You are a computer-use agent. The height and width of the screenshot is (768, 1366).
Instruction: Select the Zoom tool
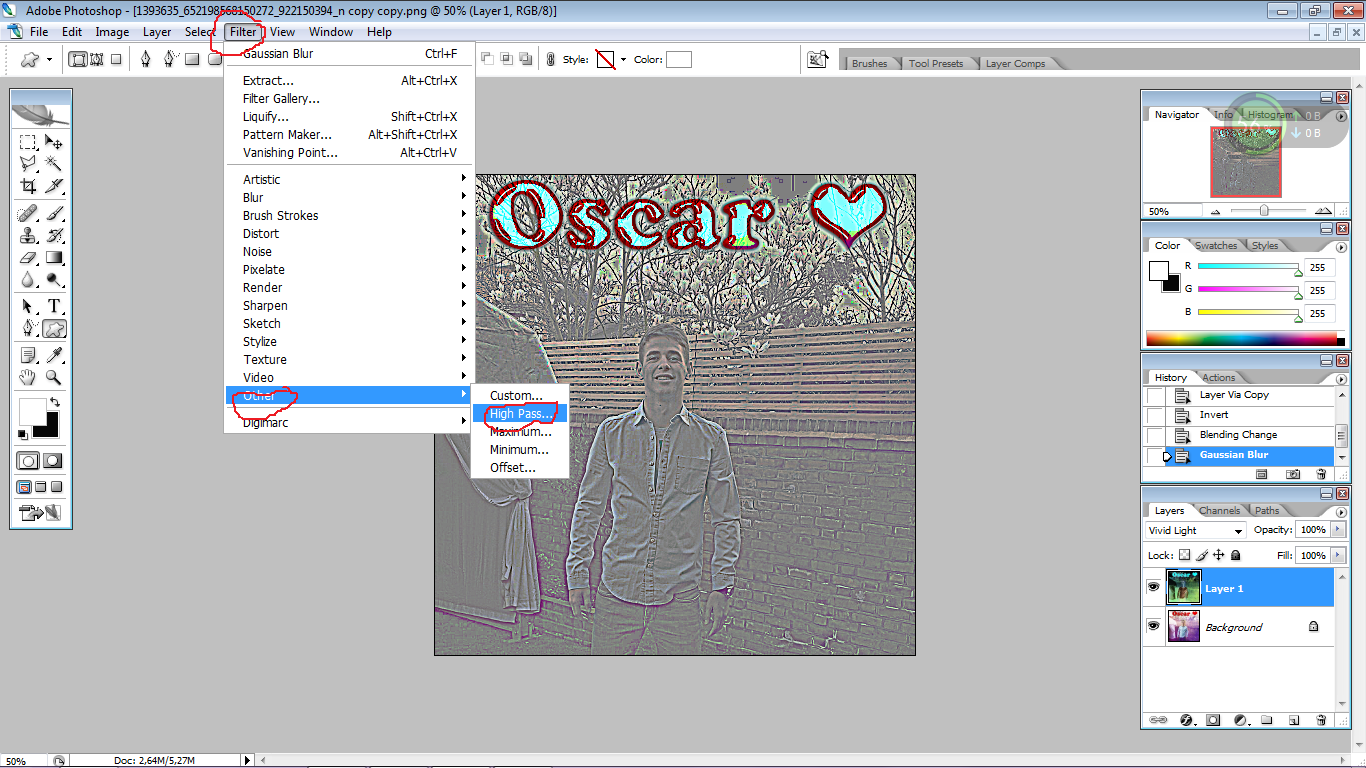pos(54,377)
